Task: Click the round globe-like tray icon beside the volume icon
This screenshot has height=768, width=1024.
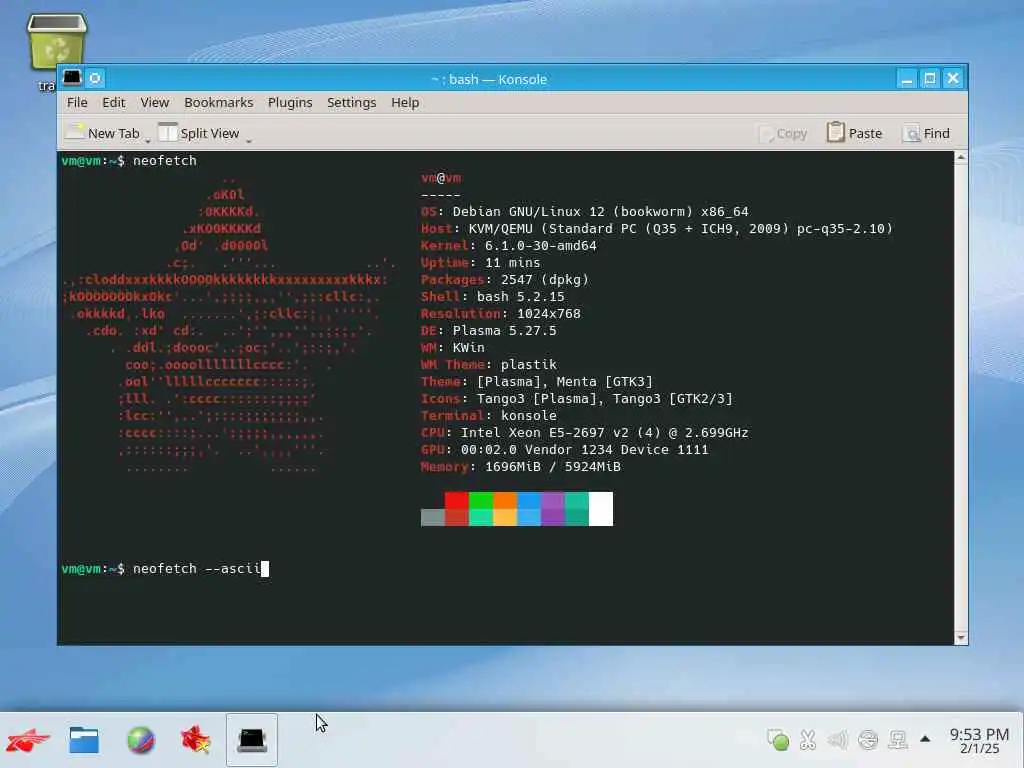Action: [868, 739]
